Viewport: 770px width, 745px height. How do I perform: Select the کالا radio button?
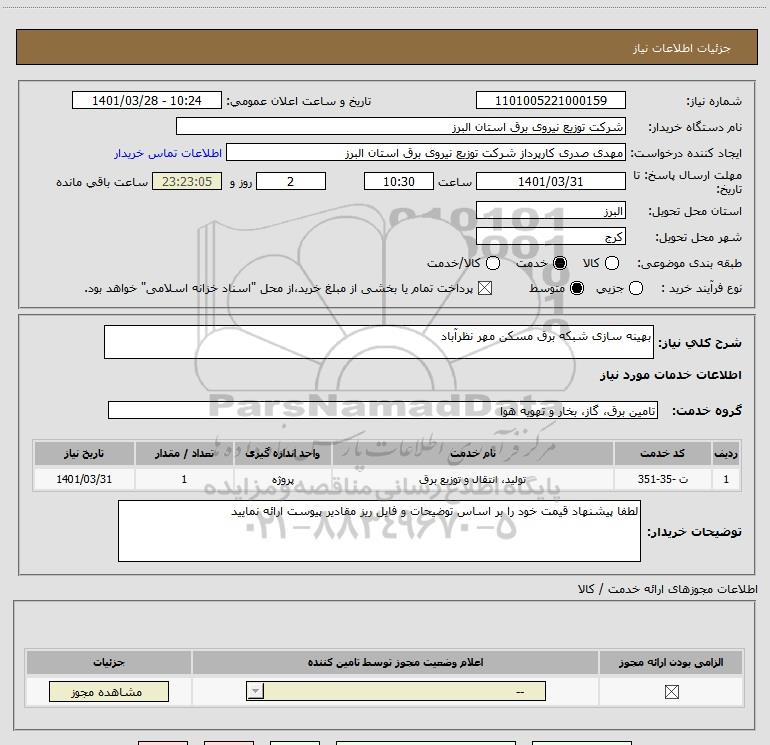point(612,263)
